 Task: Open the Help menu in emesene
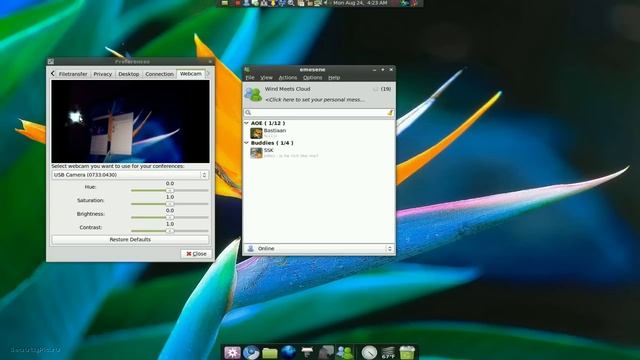[x=334, y=78]
